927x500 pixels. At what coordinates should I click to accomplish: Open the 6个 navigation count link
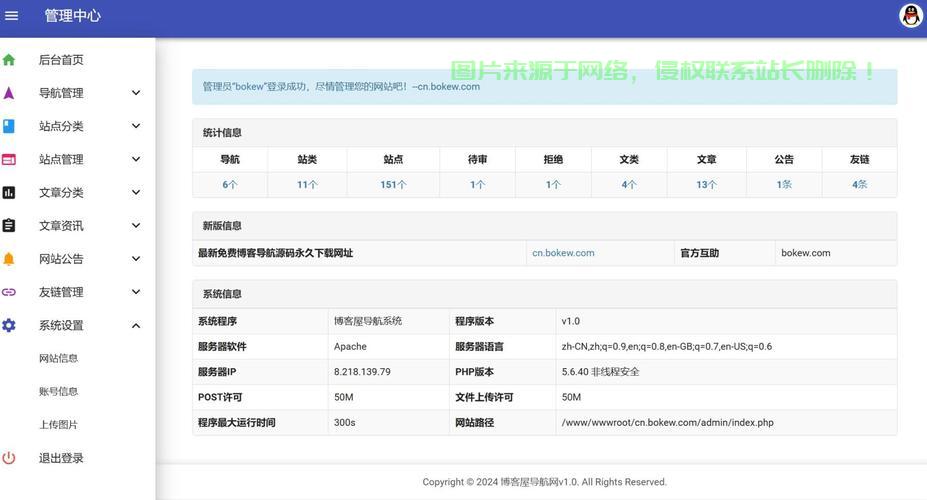(x=230, y=184)
